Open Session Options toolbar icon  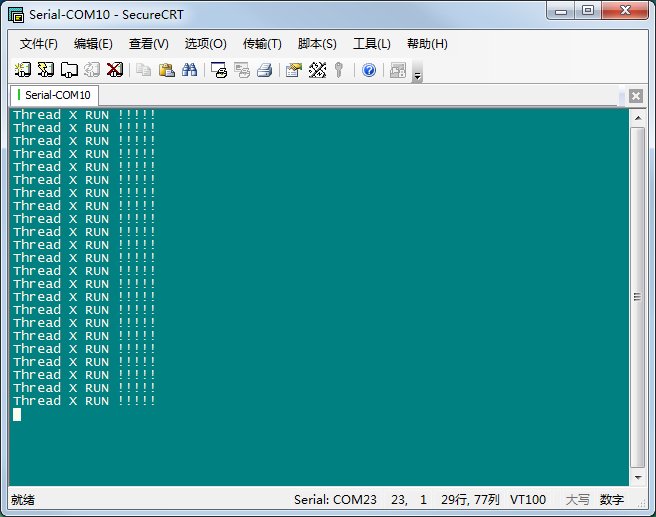(x=294, y=70)
